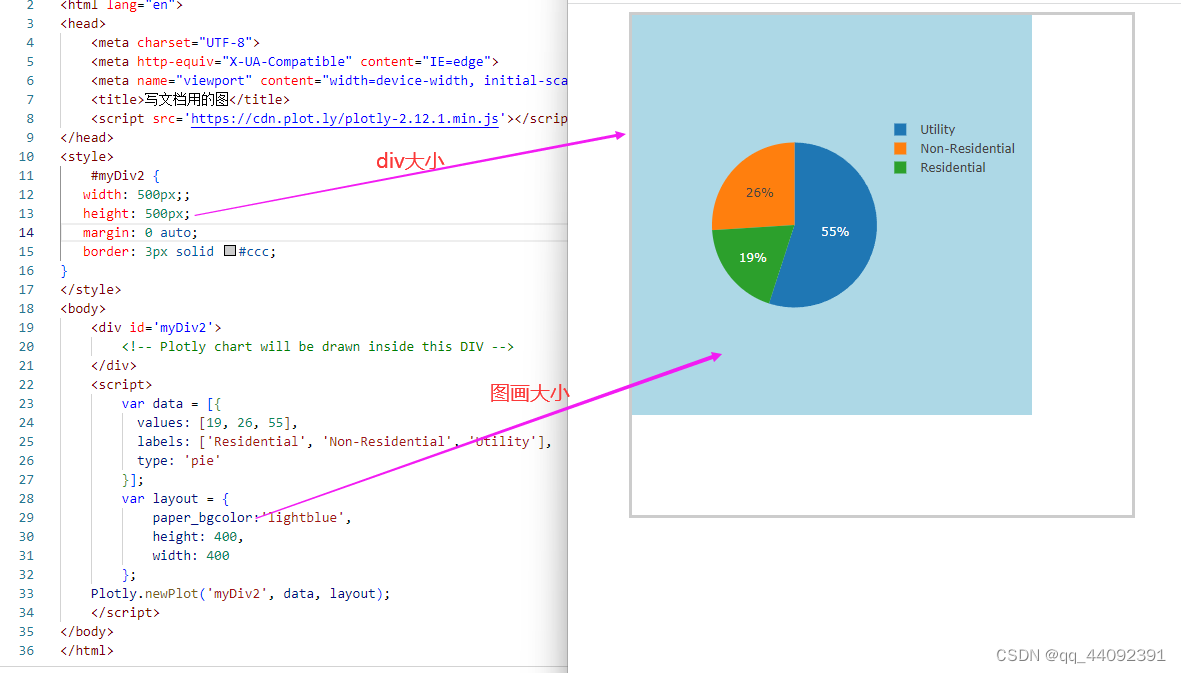Image resolution: width=1181 pixels, height=673 pixels.
Task: Click the meta viewport line 6
Action: coord(329,81)
